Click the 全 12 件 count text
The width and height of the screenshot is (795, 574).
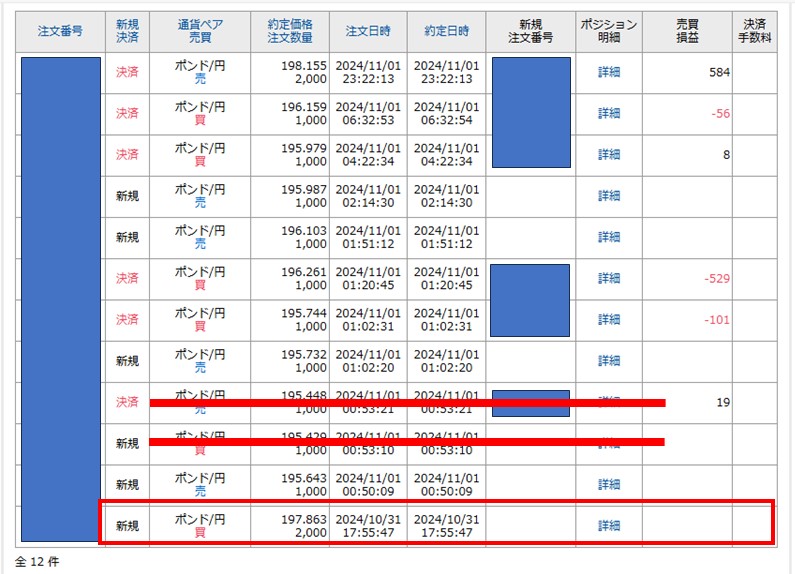(37, 562)
